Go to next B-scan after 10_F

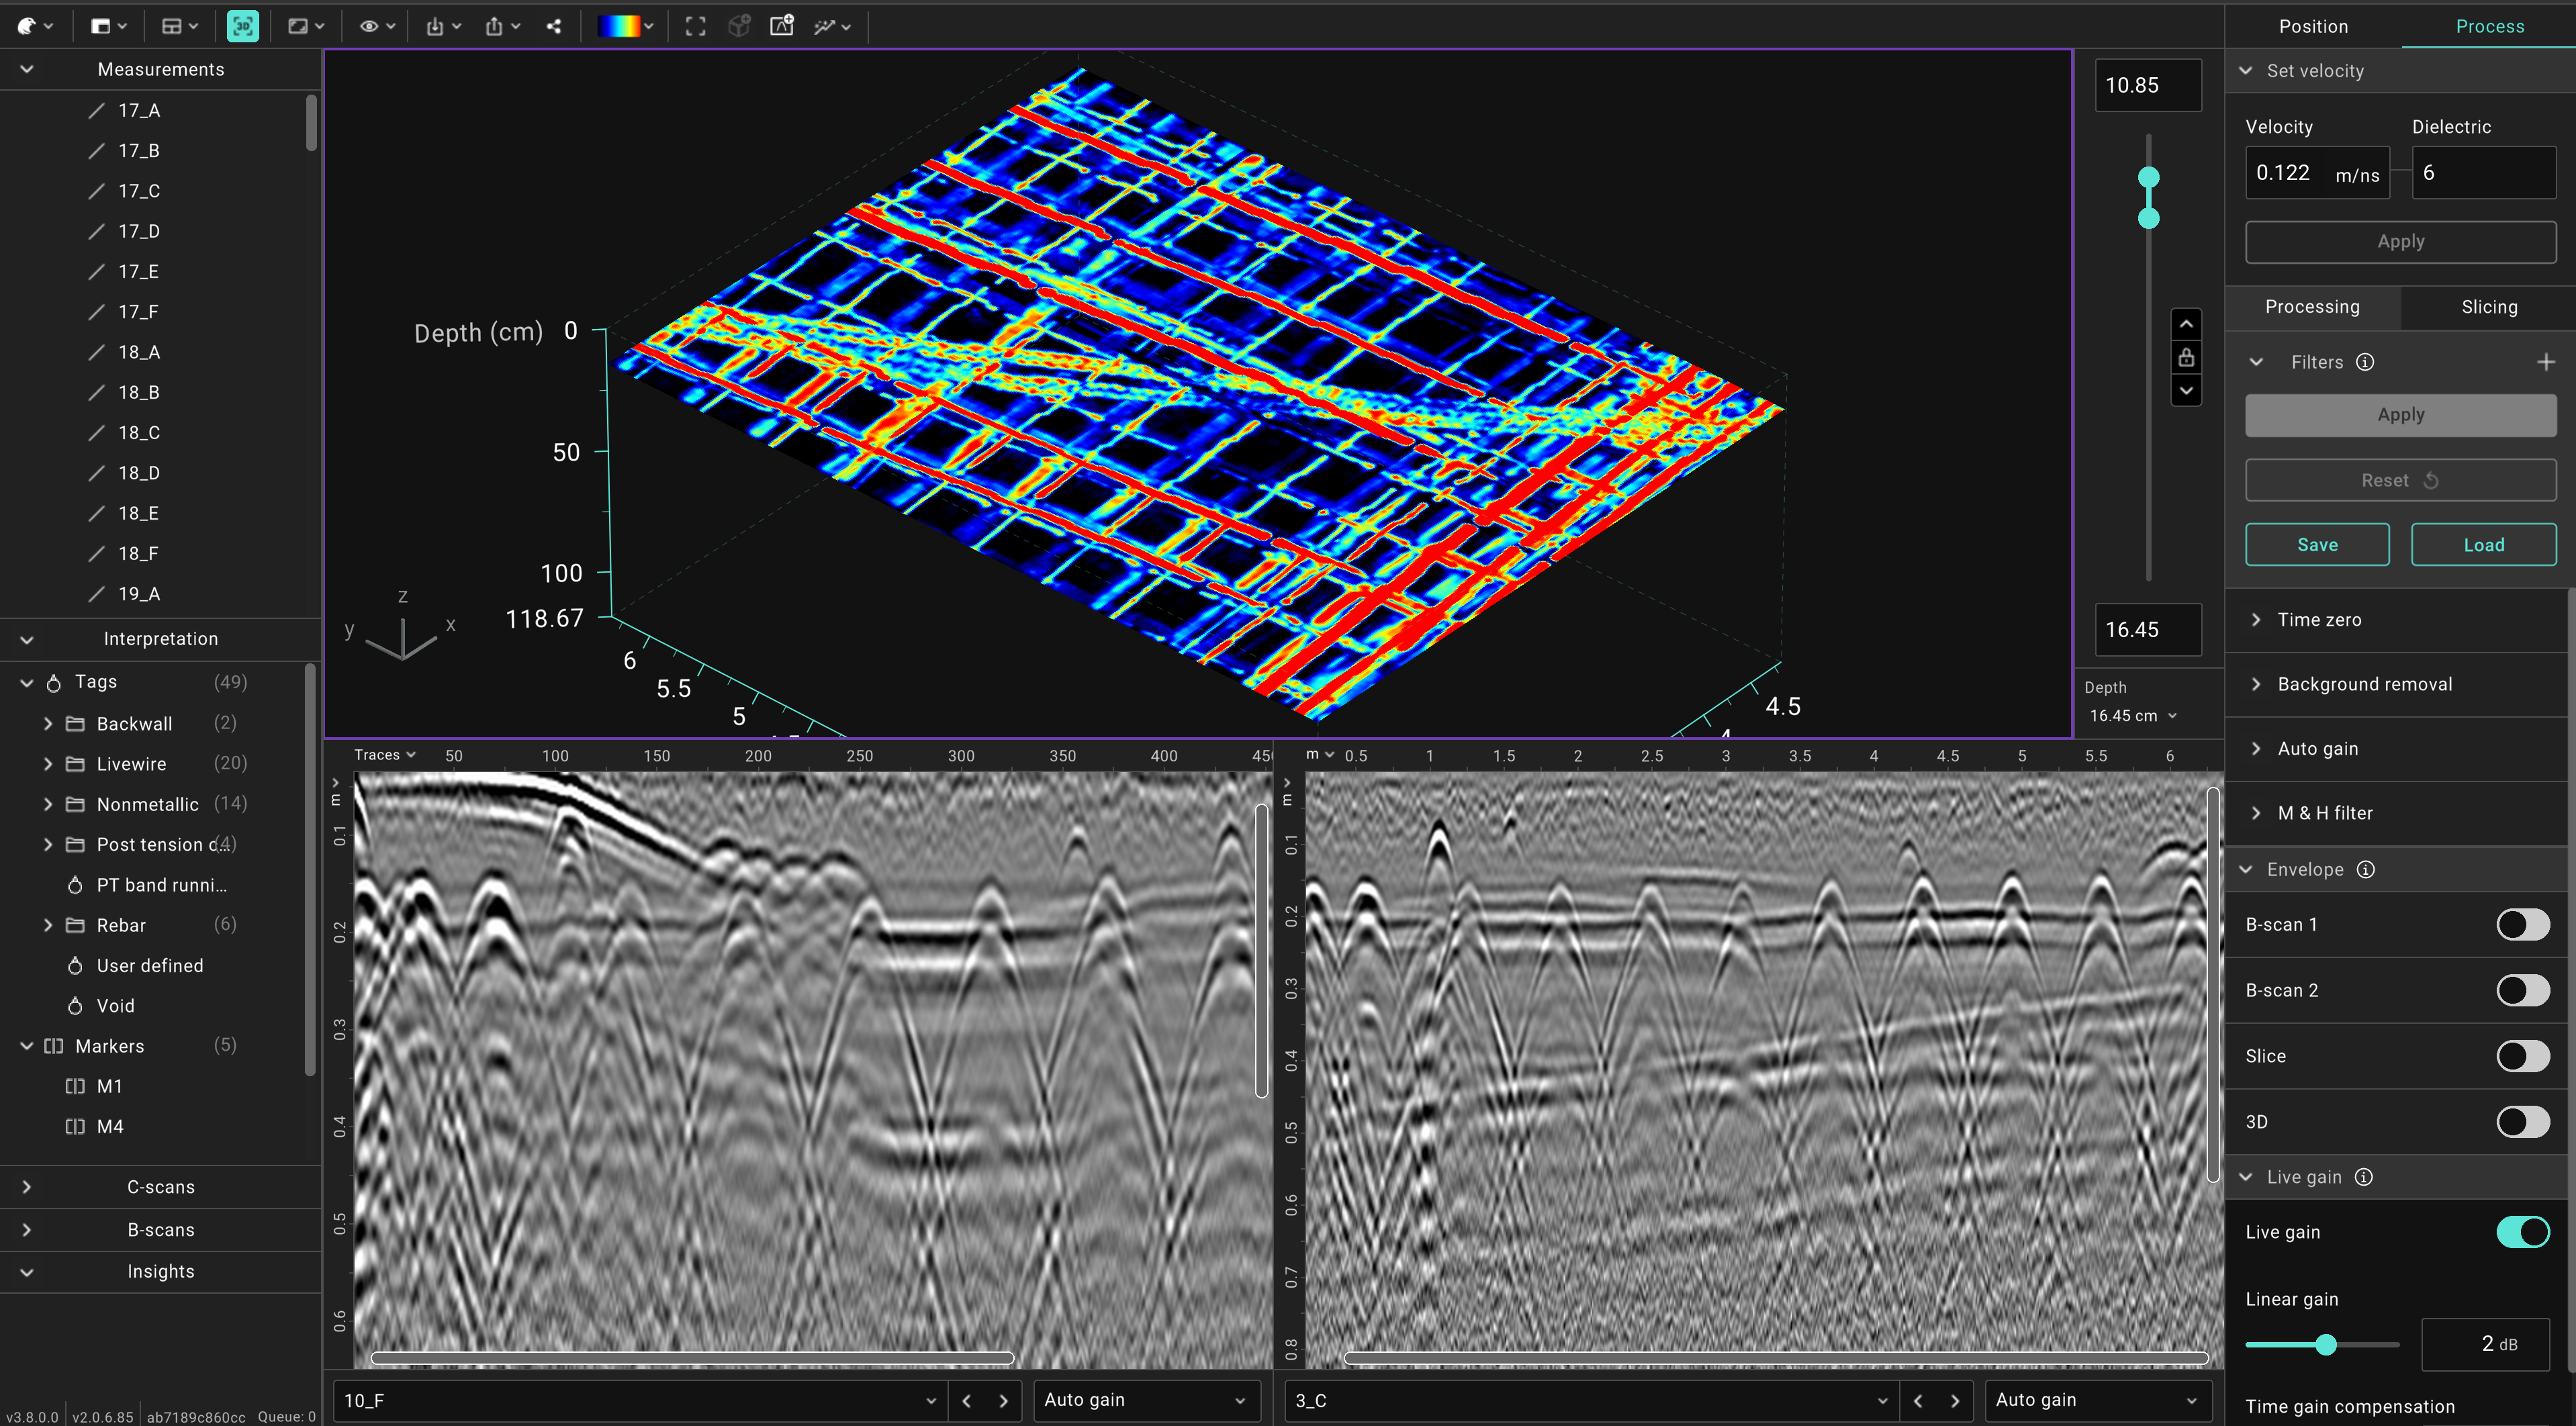(1003, 1400)
